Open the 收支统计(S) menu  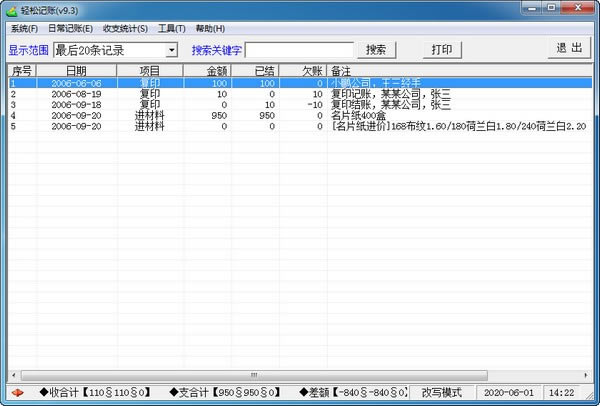125,29
